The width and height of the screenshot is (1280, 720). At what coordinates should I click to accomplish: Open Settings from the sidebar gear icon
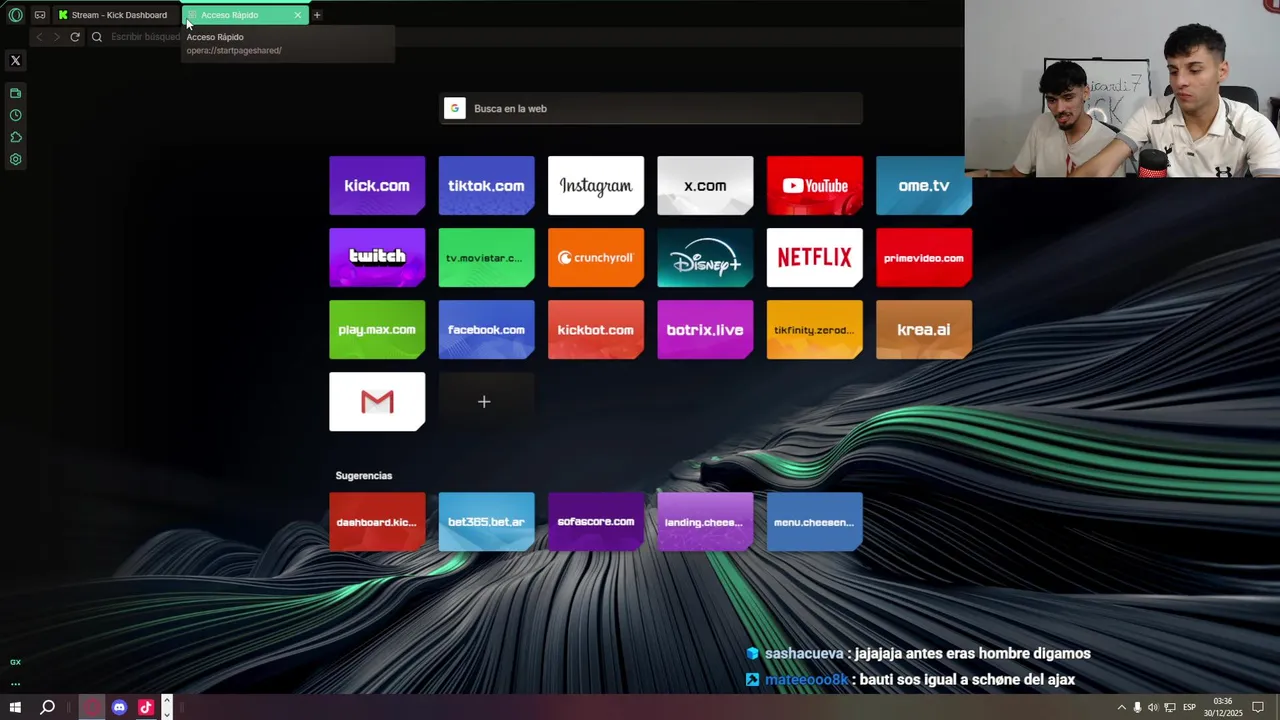15,159
